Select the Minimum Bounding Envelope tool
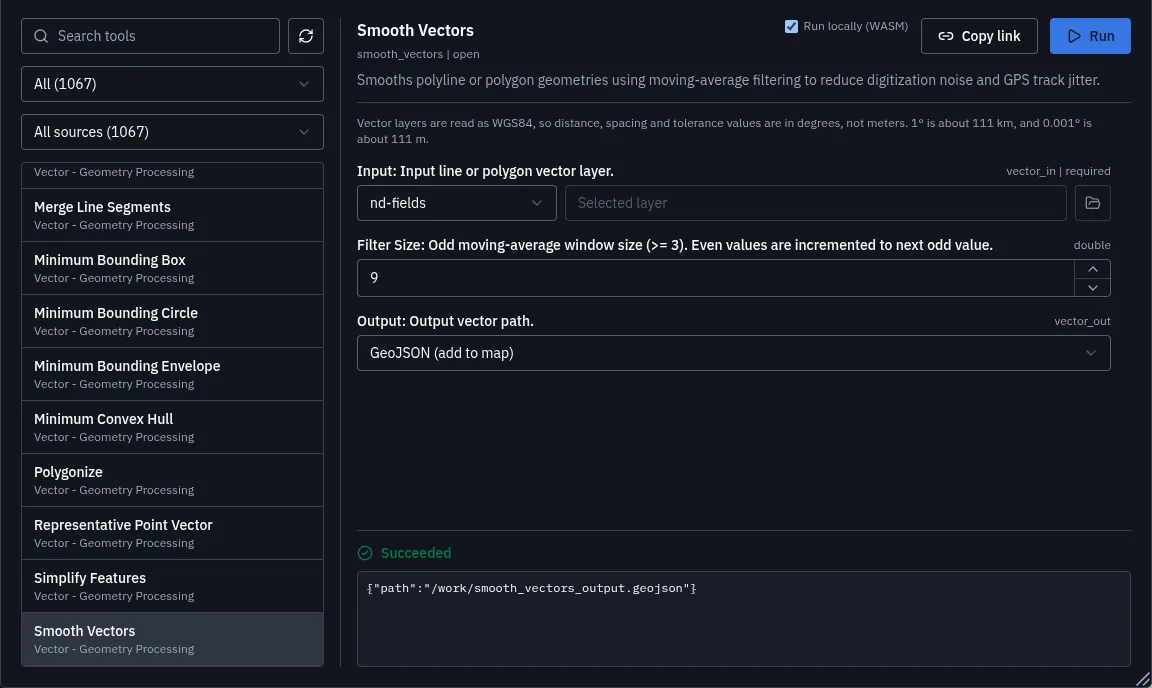 click(173, 374)
